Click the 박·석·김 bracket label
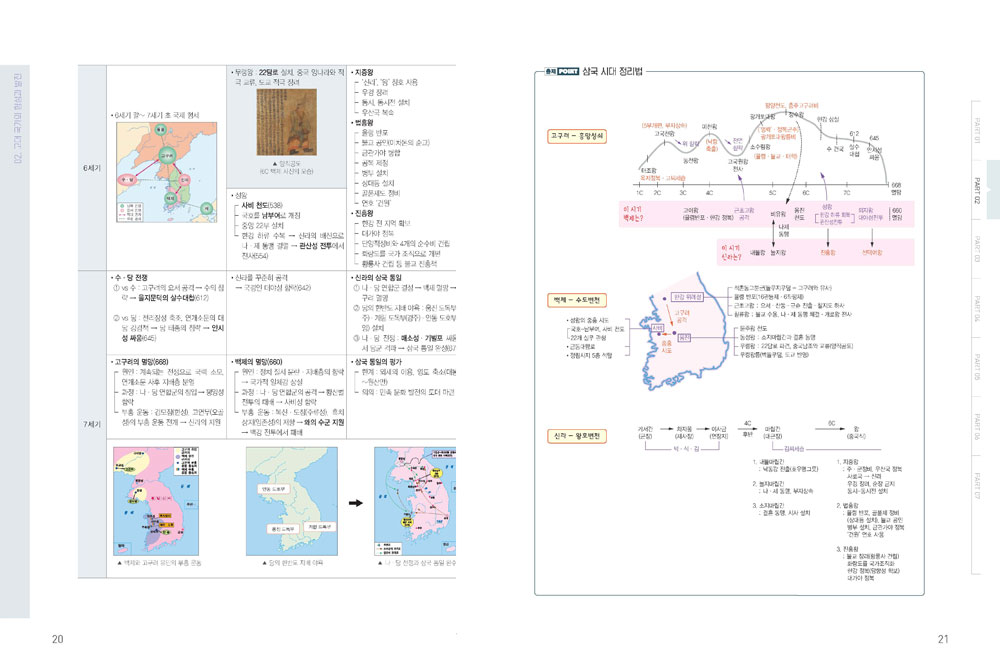Image resolution: width=1000 pixels, height=672 pixels. (686, 449)
